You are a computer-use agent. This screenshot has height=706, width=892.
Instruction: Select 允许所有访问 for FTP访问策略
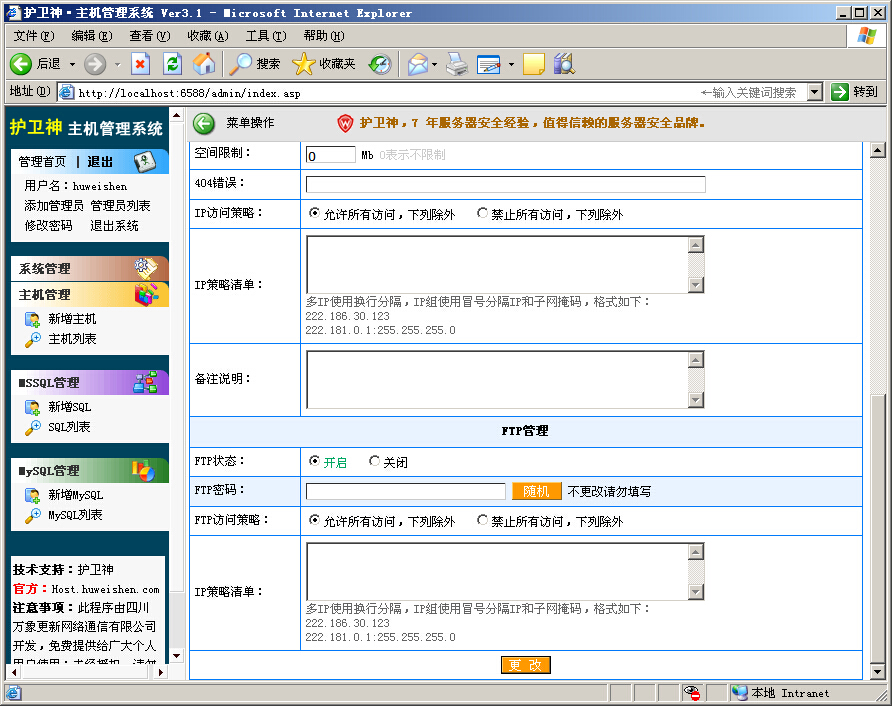coord(315,521)
